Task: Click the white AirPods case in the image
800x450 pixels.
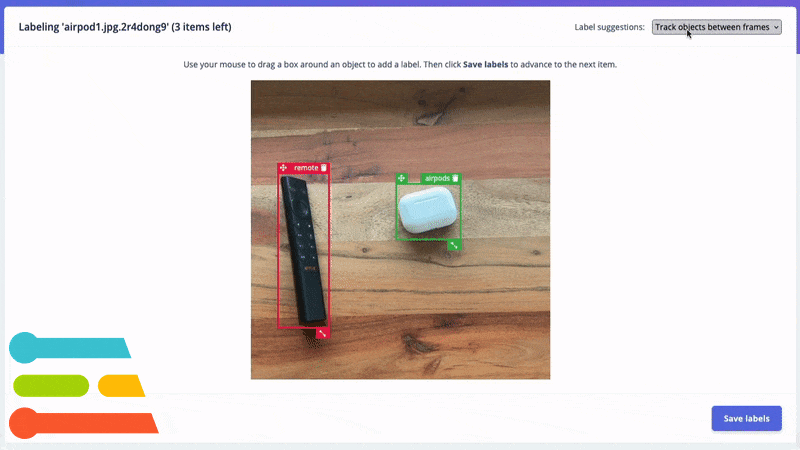Action: pos(428,210)
